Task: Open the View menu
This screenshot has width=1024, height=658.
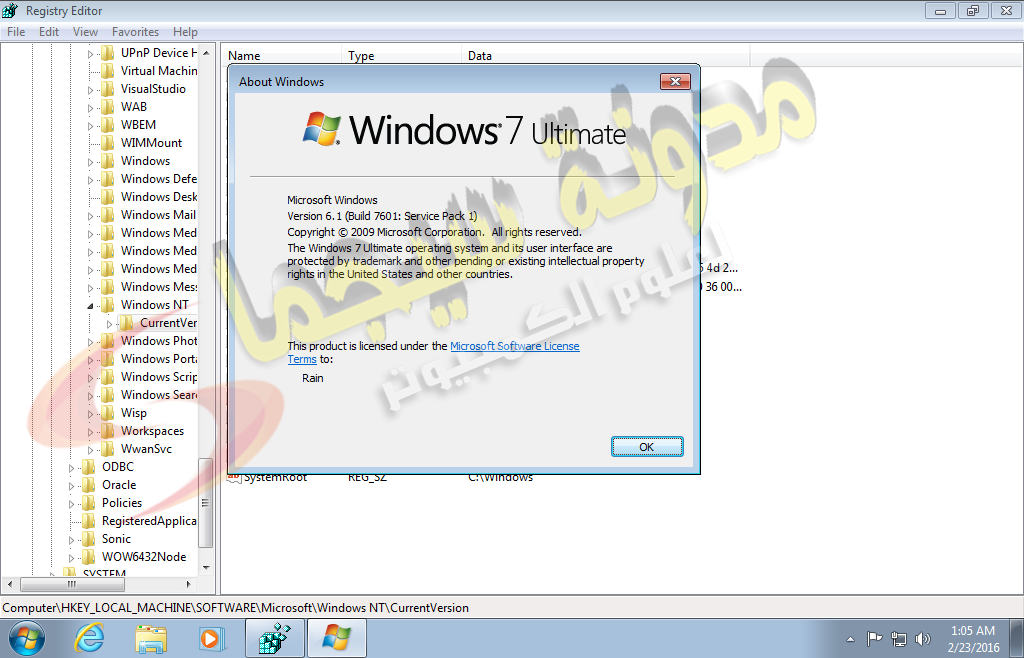Action: pyautogui.click(x=86, y=32)
